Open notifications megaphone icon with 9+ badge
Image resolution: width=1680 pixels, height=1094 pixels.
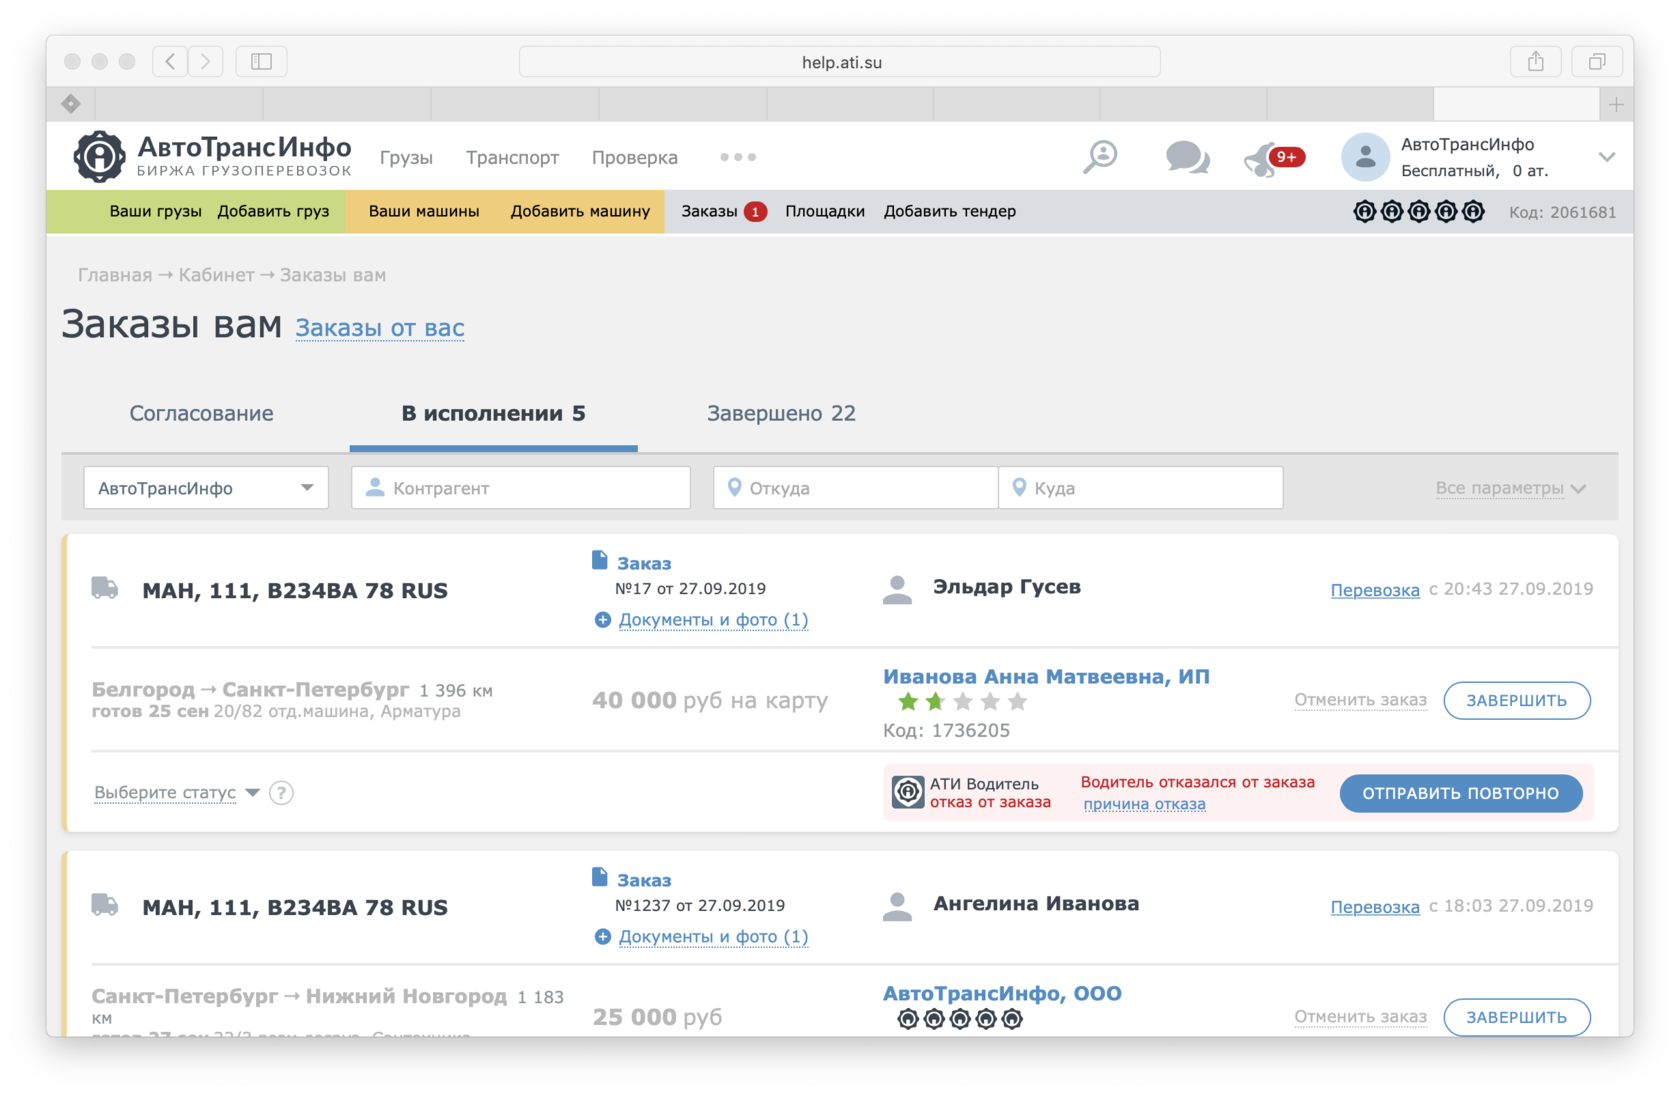click(x=1273, y=158)
